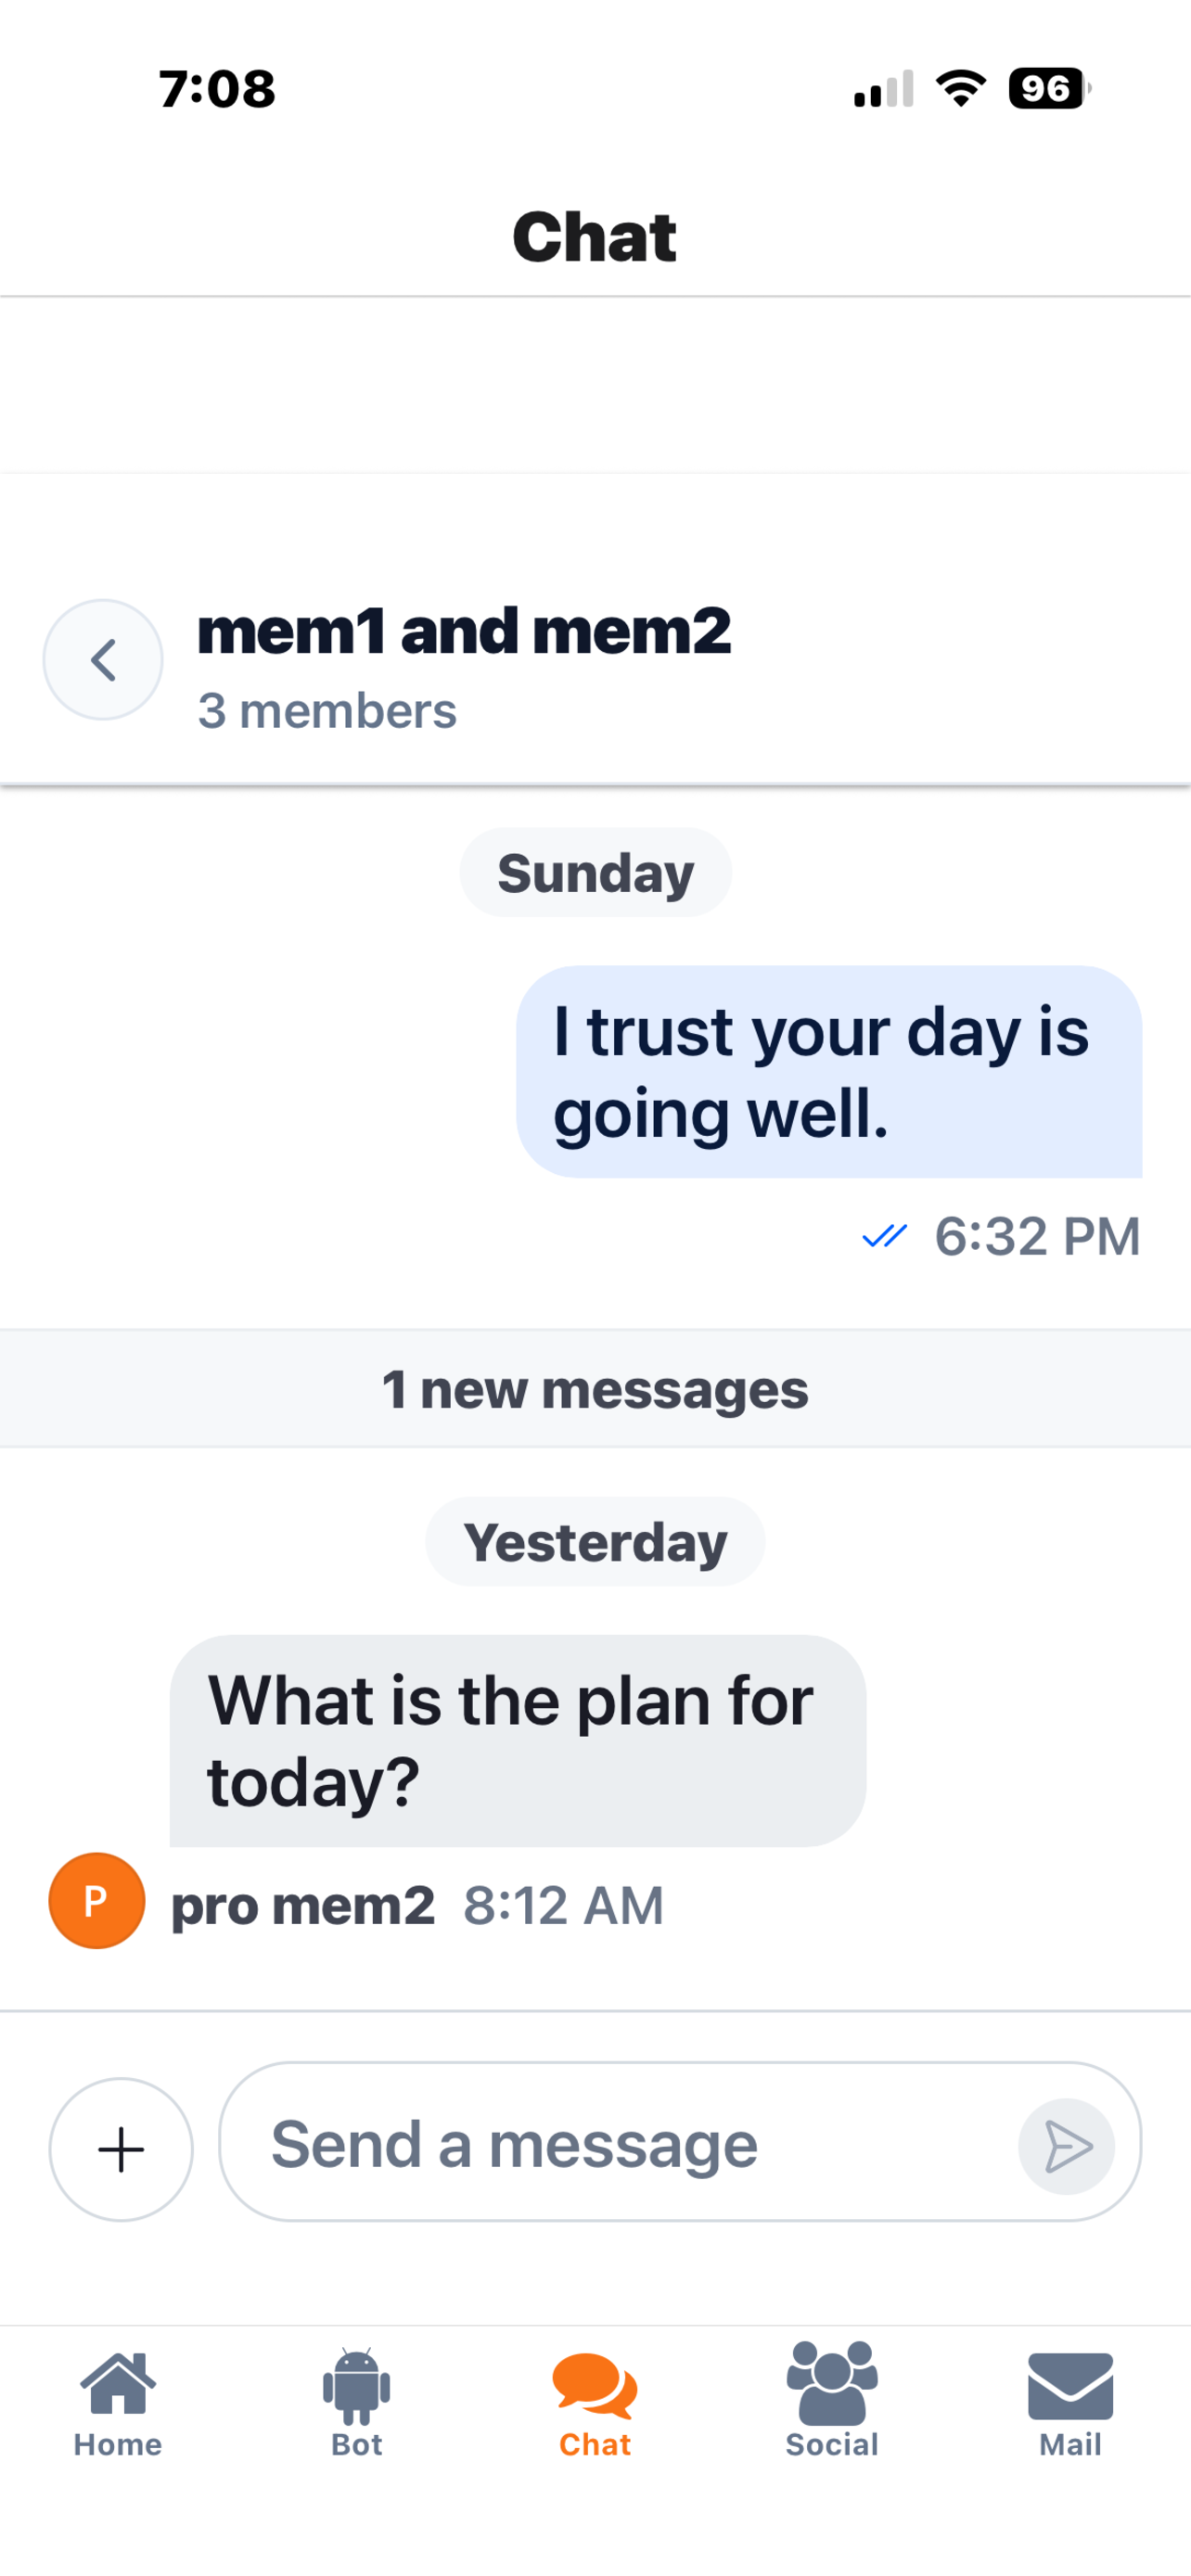Tap the pro mem2 sender name
Screen dimensions: 1191x2576
(303, 1905)
